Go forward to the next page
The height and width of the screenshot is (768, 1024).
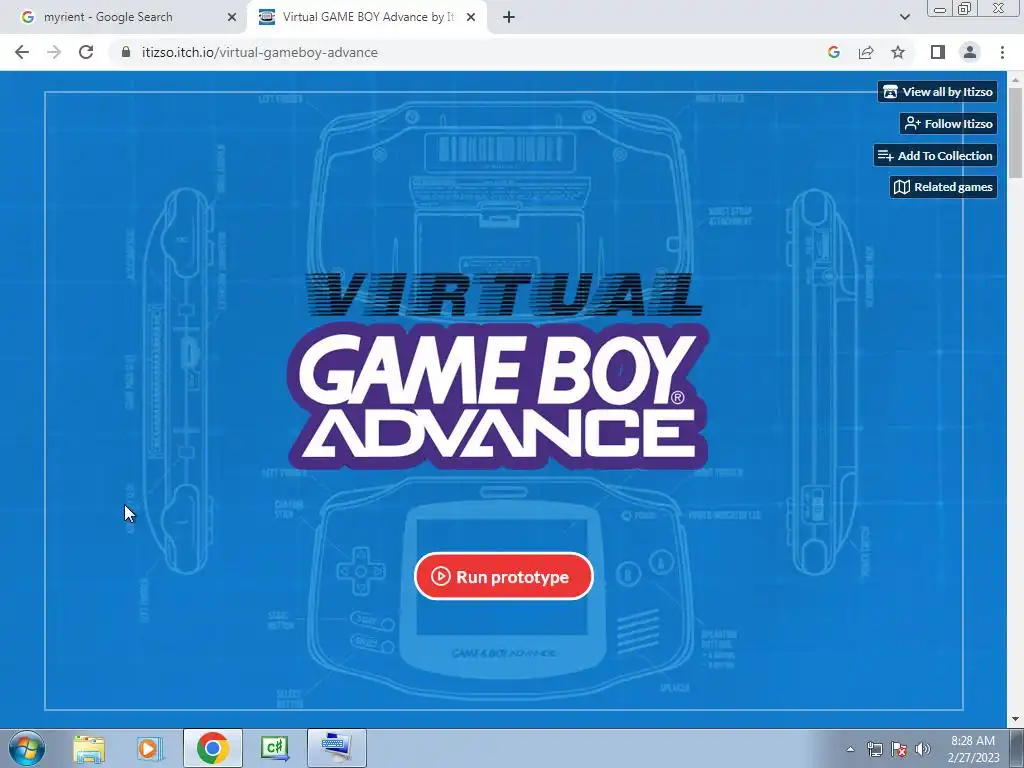click(x=54, y=52)
